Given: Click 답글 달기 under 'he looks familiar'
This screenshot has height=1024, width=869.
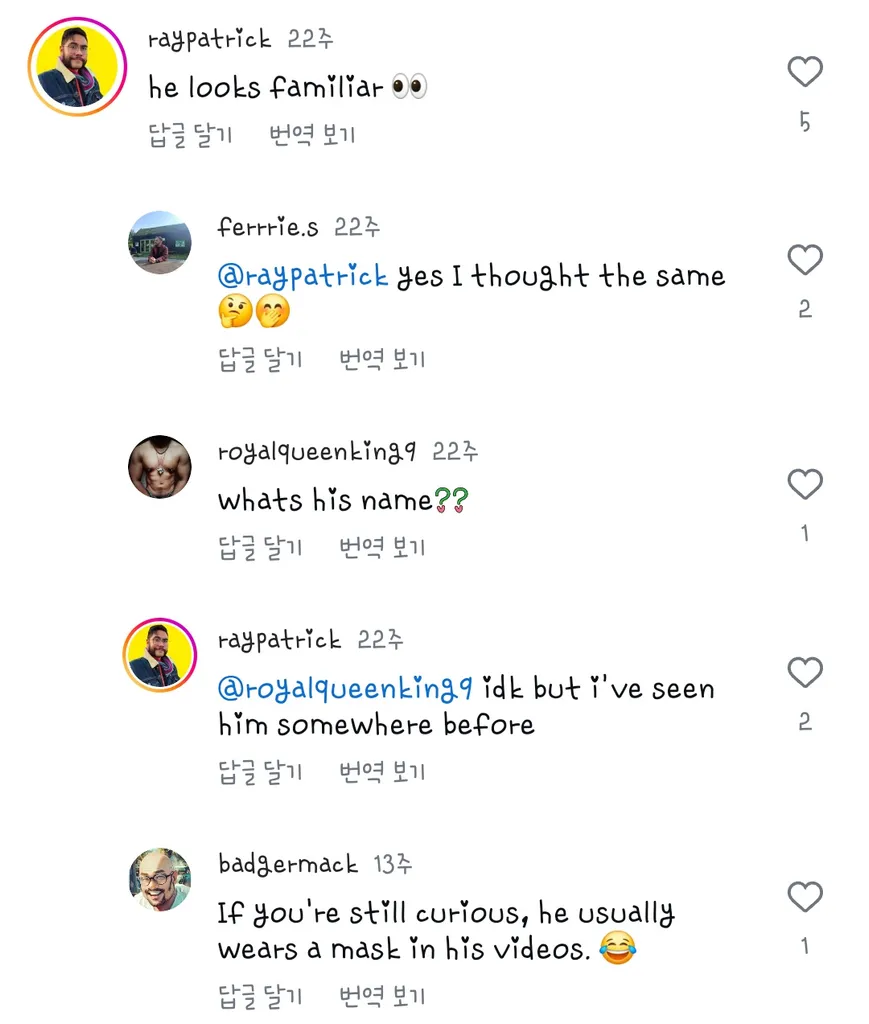Looking at the screenshot, I should [x=190, y=135].
